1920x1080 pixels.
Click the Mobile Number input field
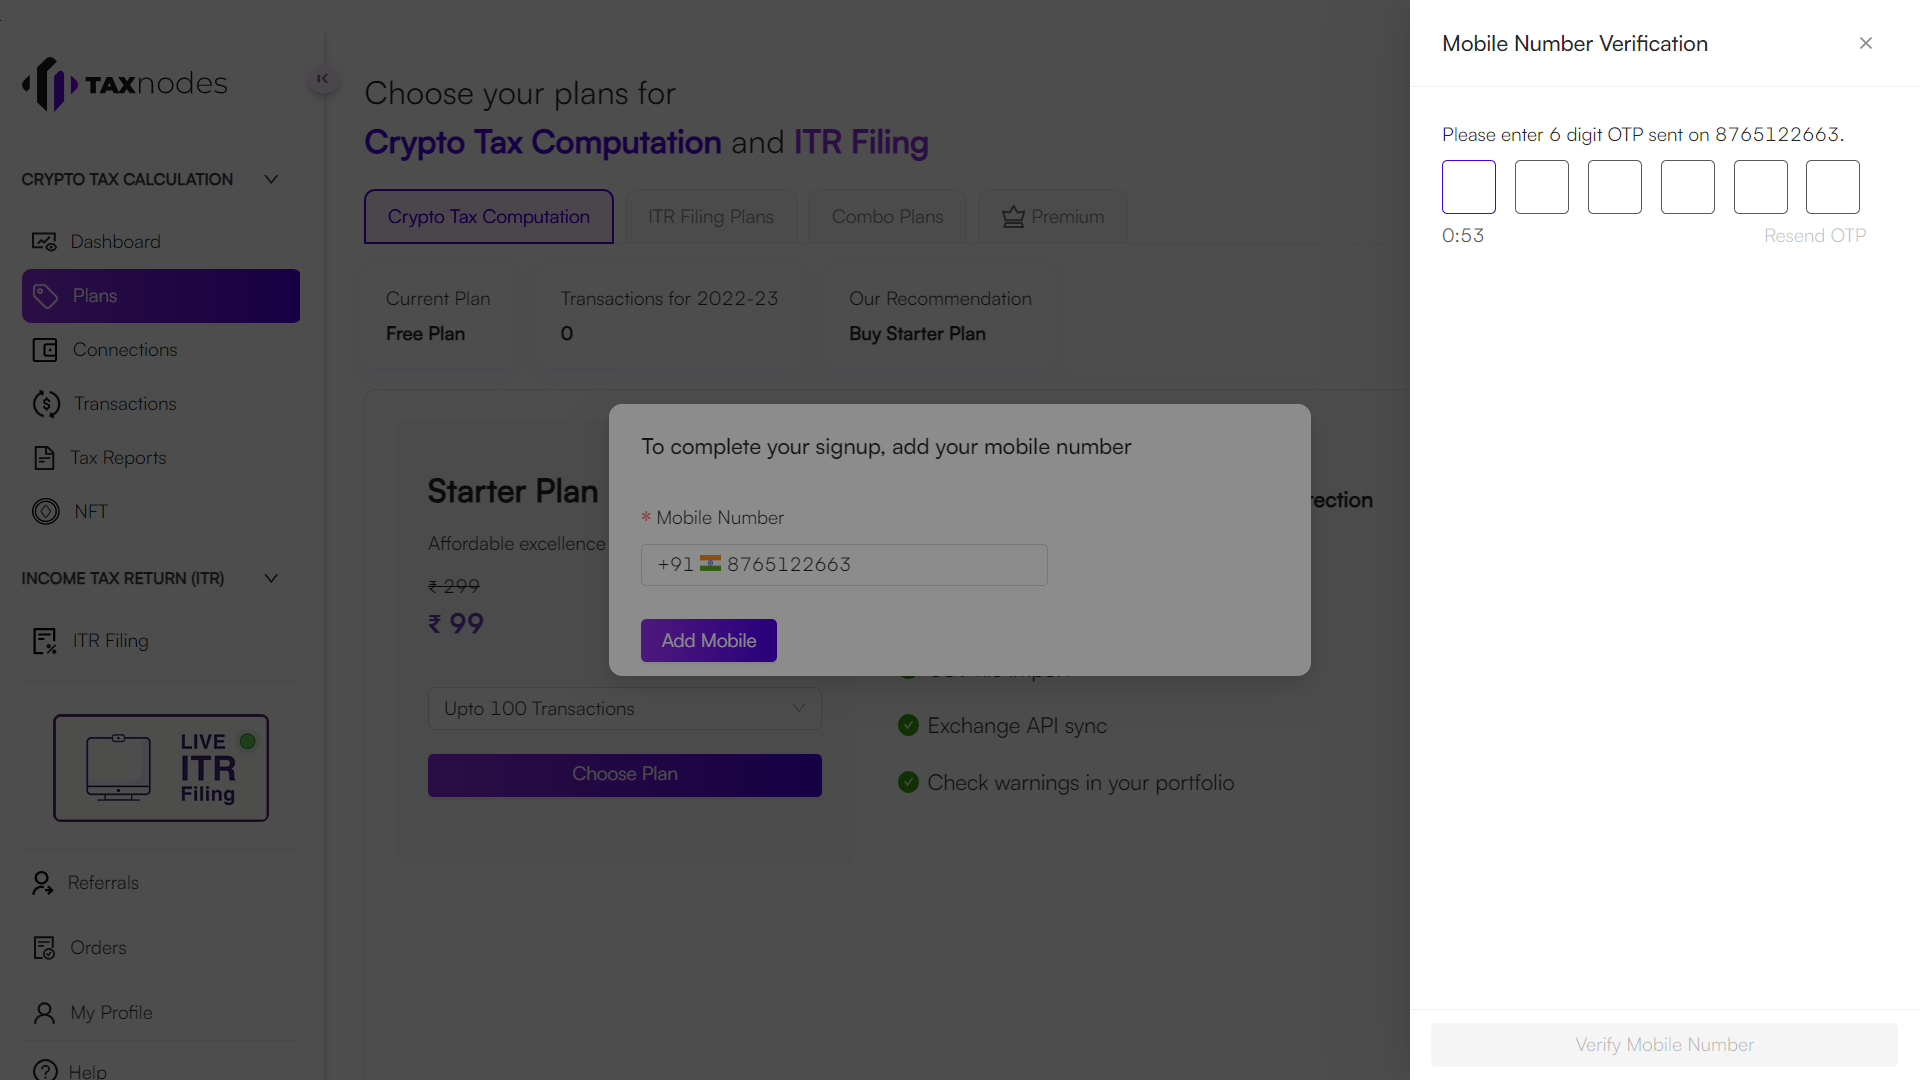point(844,565)
